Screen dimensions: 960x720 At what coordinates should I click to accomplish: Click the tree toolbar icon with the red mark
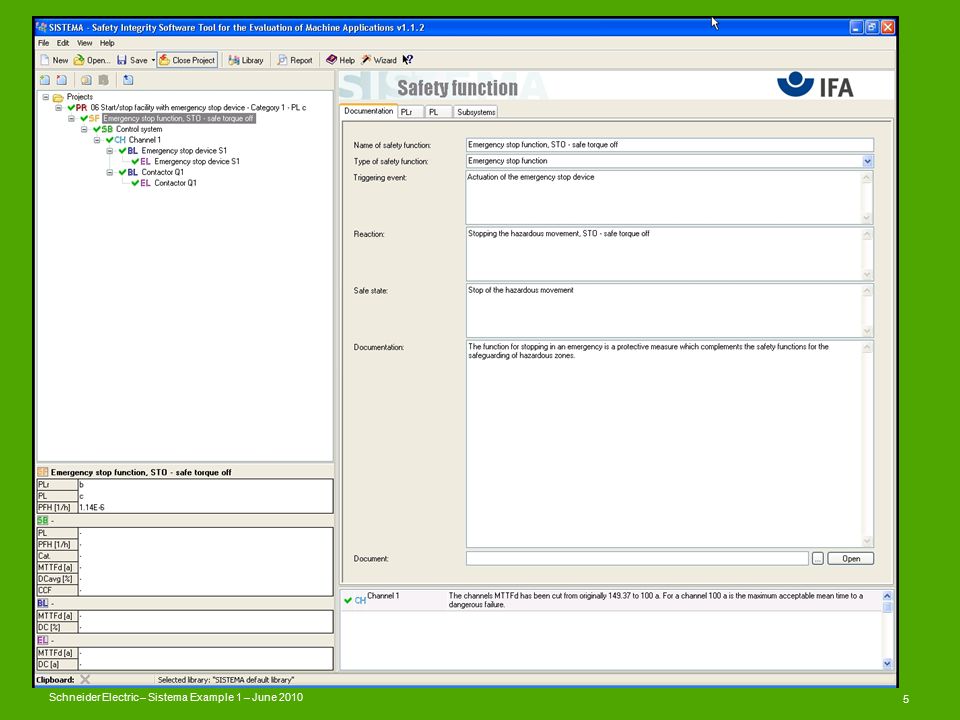(x=62, y=80)
